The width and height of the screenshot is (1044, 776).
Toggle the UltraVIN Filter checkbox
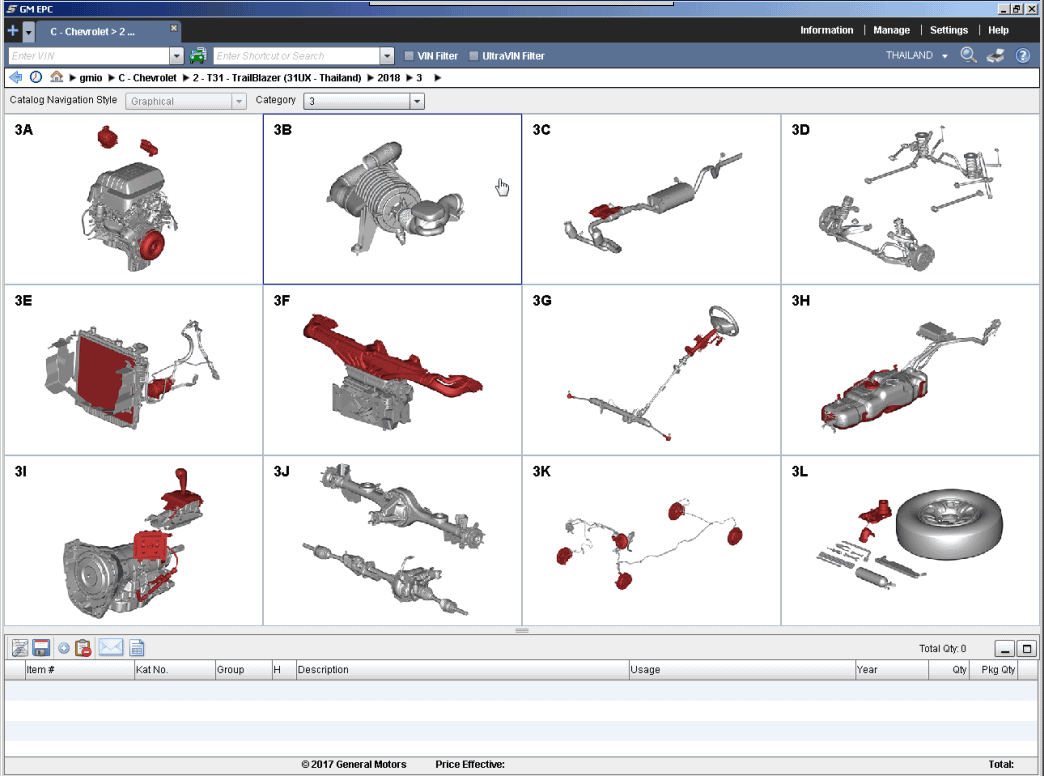tap(474, 56)
